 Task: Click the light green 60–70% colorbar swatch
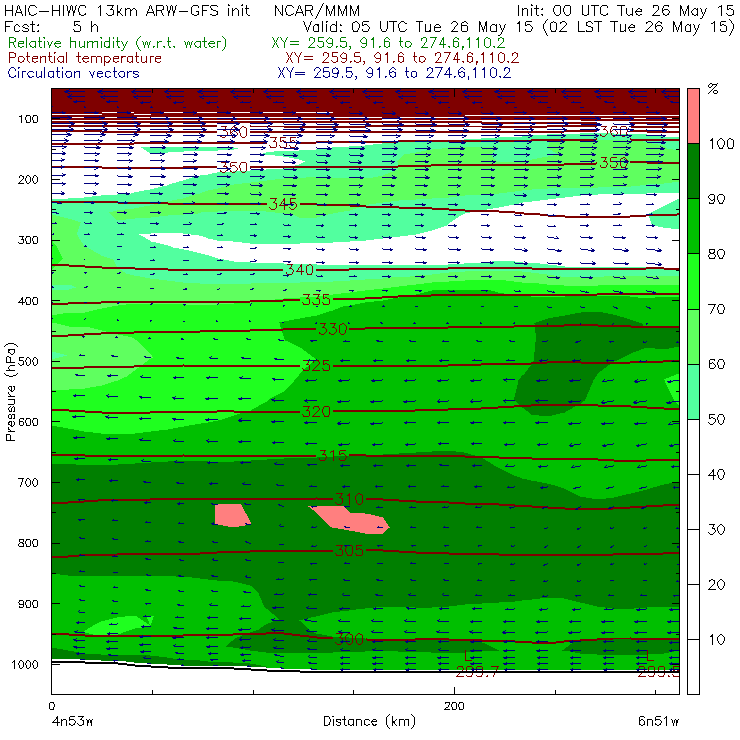point(693,336)
